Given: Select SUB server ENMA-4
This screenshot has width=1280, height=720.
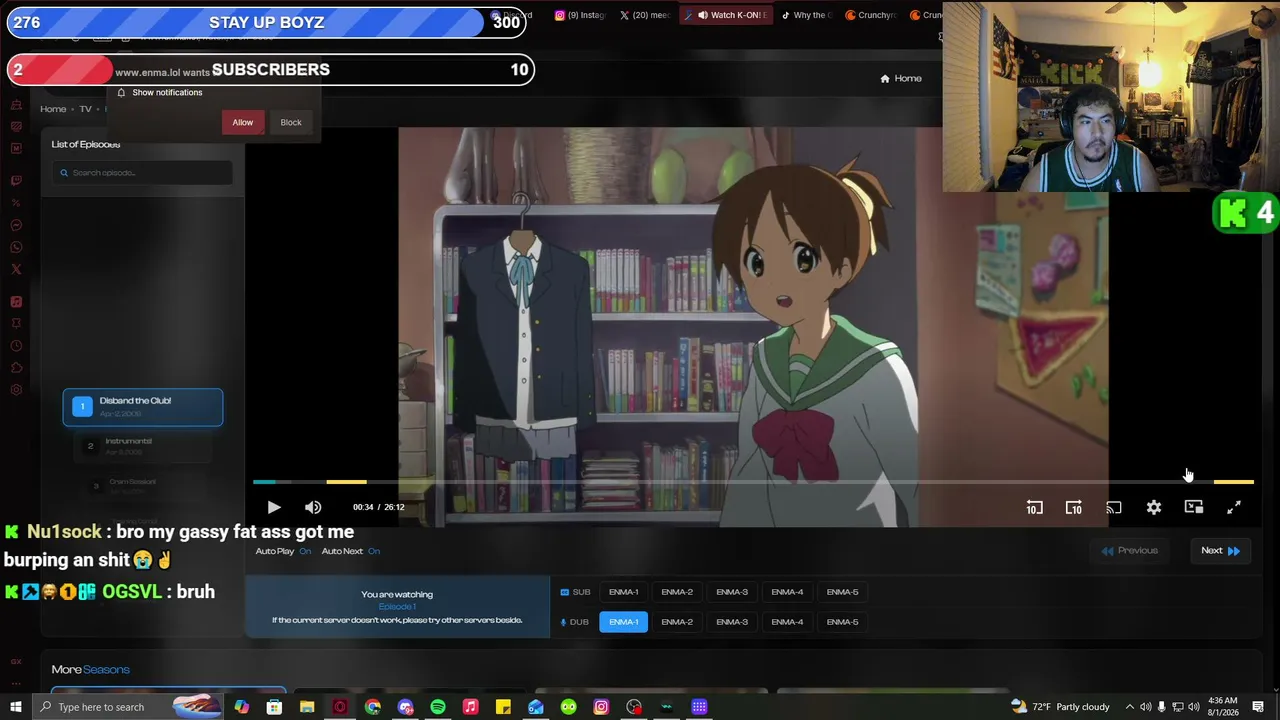Looking at the screenshot, I should 787,592.
